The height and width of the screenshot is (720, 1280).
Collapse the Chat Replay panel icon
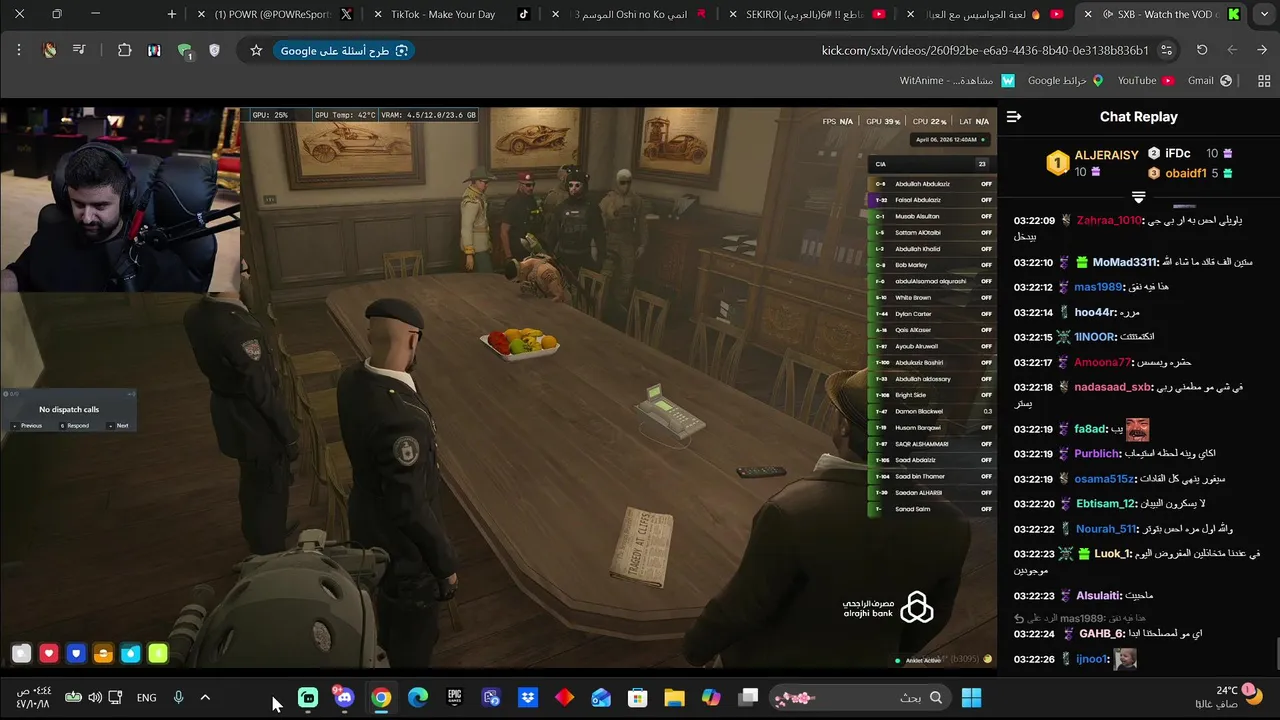point(1014,117)
